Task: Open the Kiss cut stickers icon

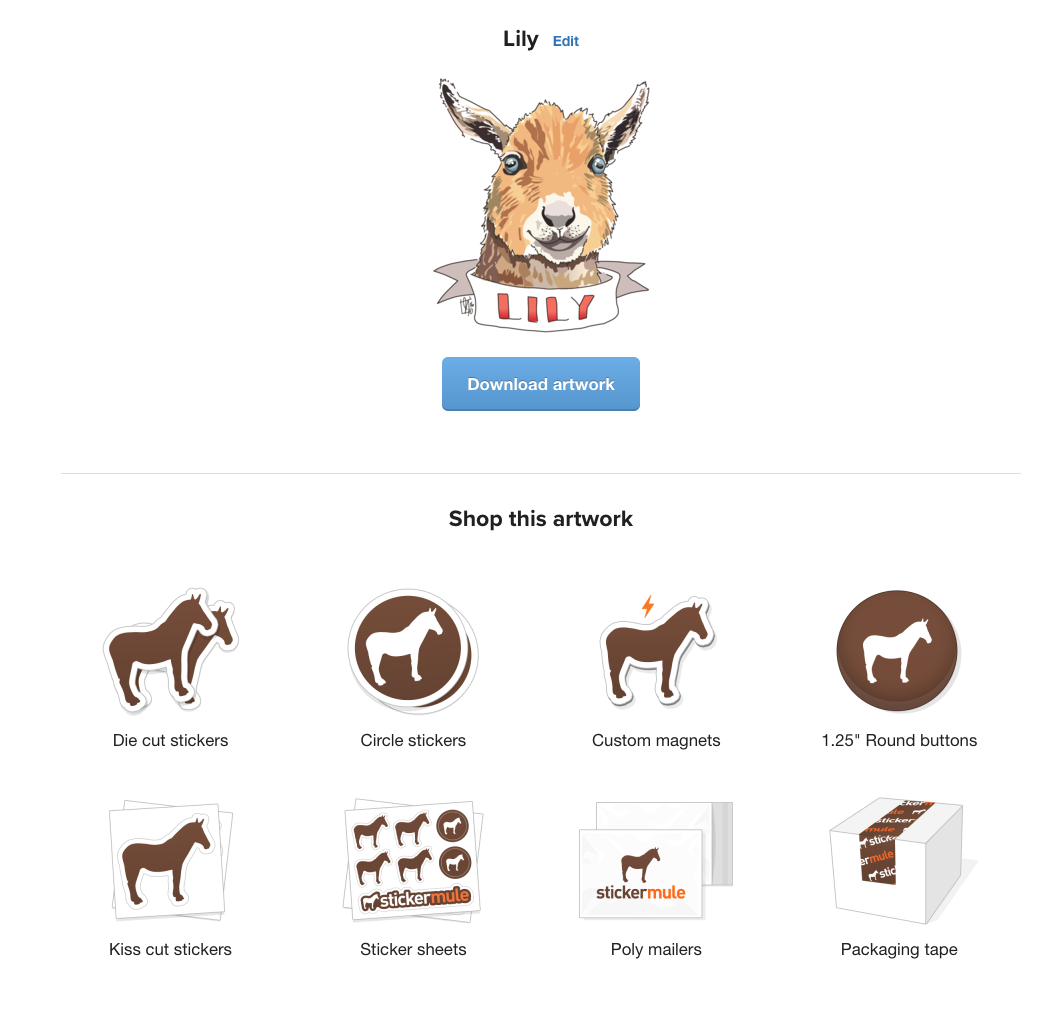Action: click(x=171, y=860)
